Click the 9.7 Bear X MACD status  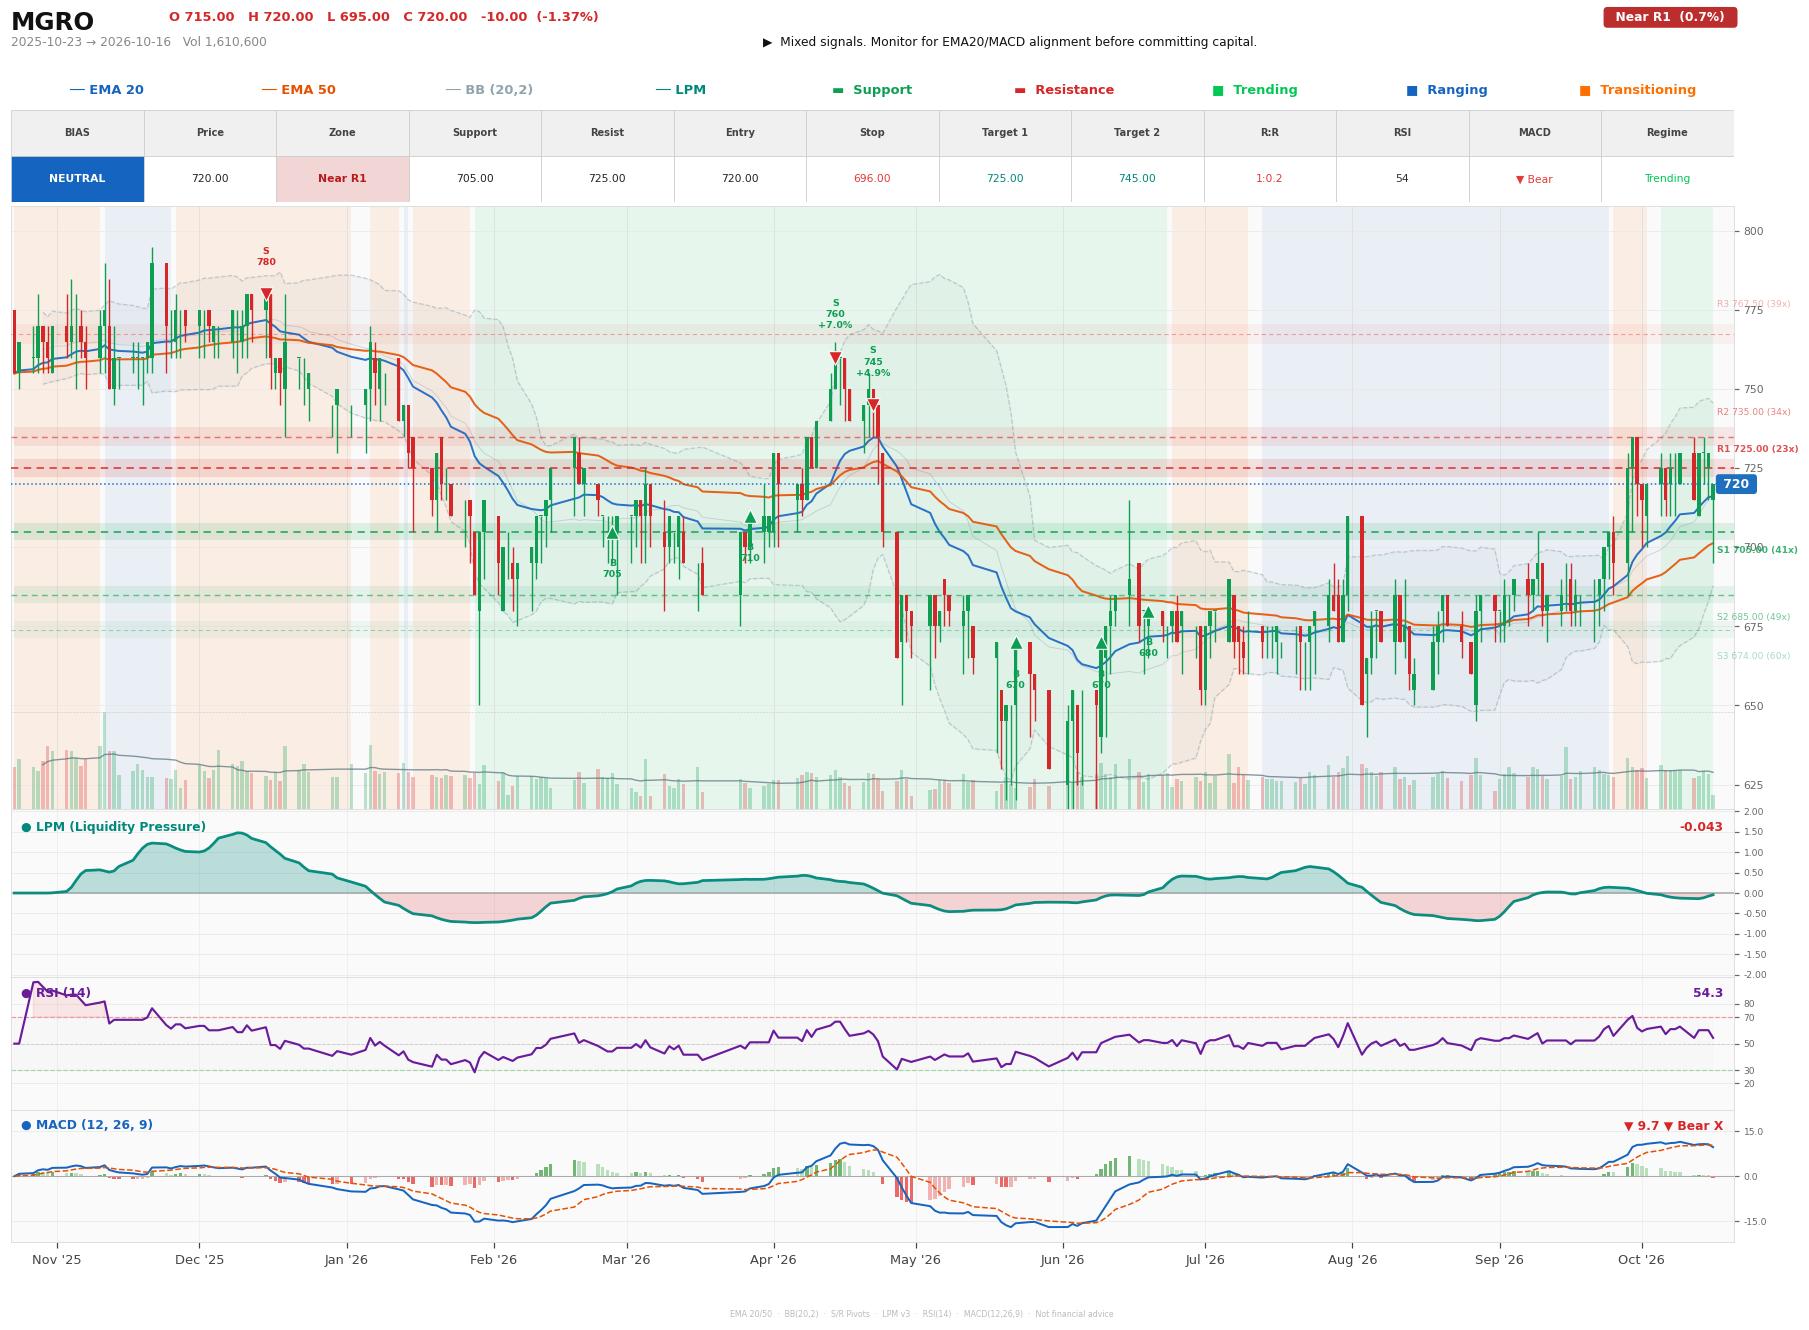1673,1126
